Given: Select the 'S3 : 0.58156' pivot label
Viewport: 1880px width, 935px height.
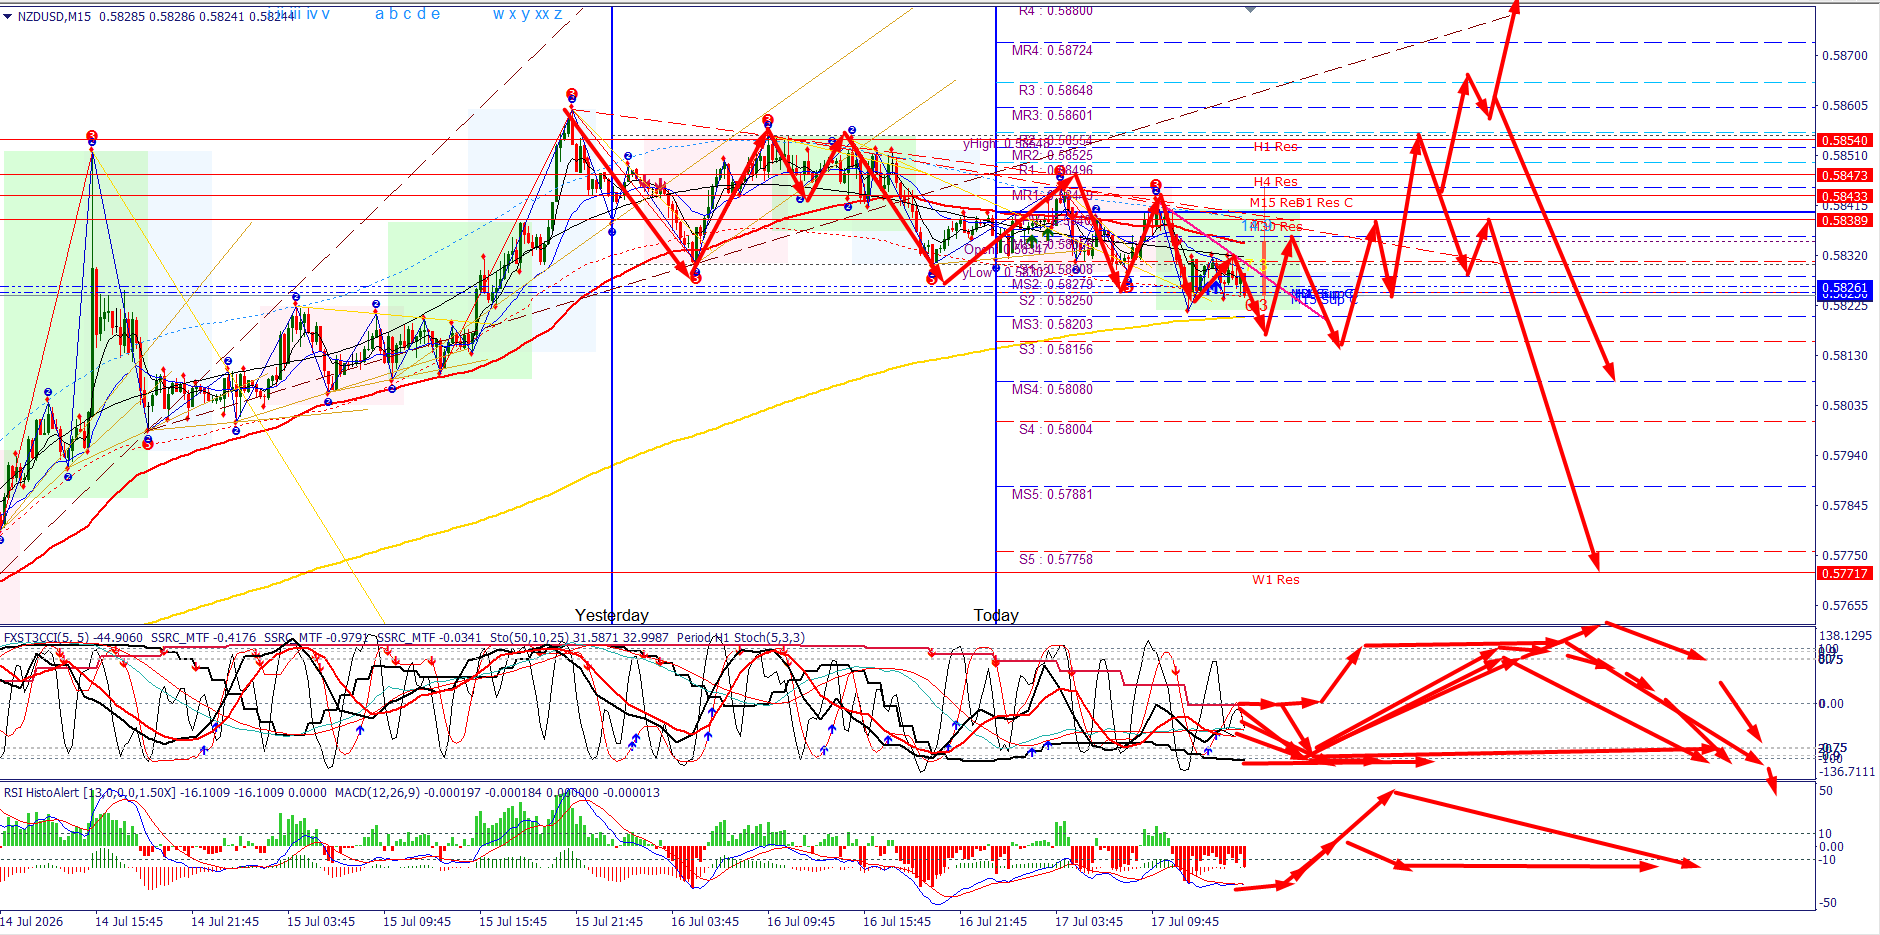Looking at the screenshot, I should (1055, 349).
